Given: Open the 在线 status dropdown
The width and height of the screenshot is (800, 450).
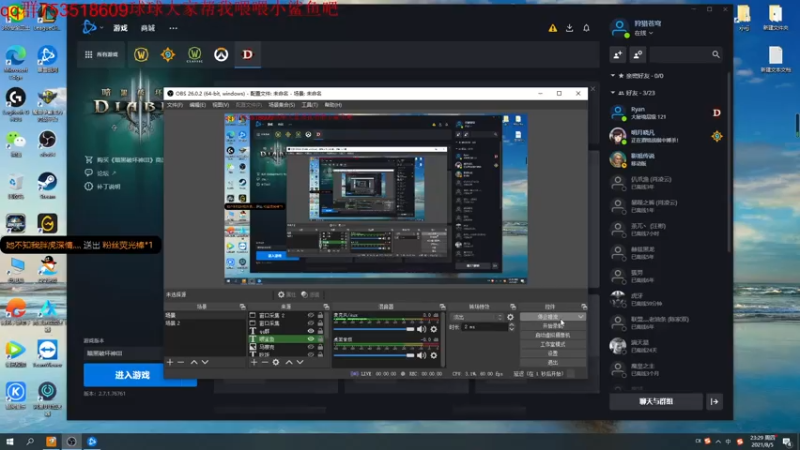Looking at the screenshot, I should click(x=644, y=33).
